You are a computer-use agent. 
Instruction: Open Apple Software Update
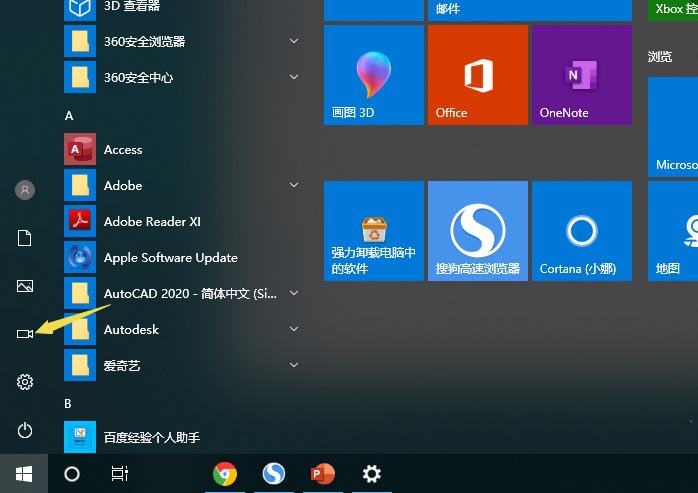coord(183,257)
